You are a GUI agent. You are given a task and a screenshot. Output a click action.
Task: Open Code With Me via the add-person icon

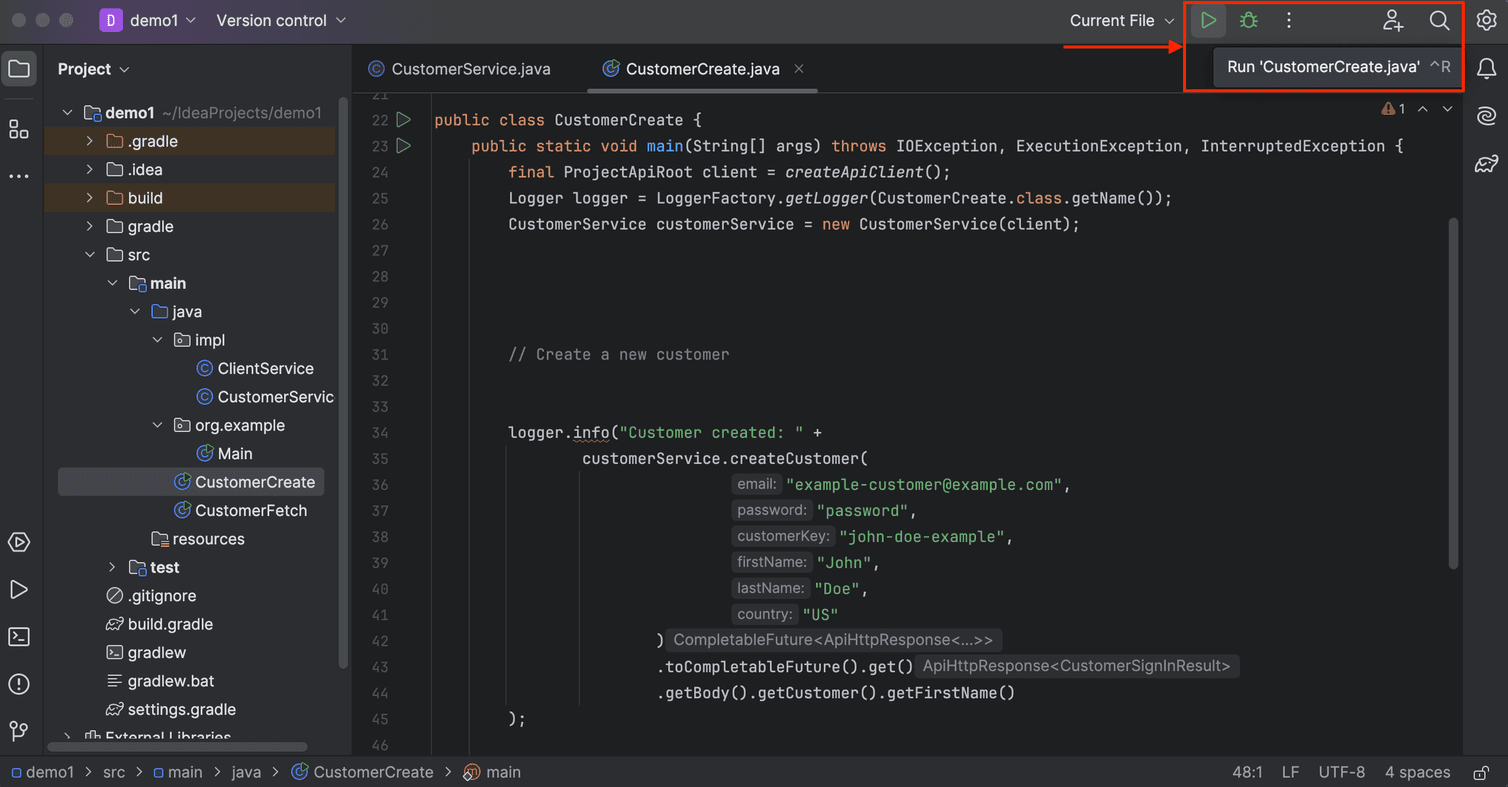(1393, 20)
